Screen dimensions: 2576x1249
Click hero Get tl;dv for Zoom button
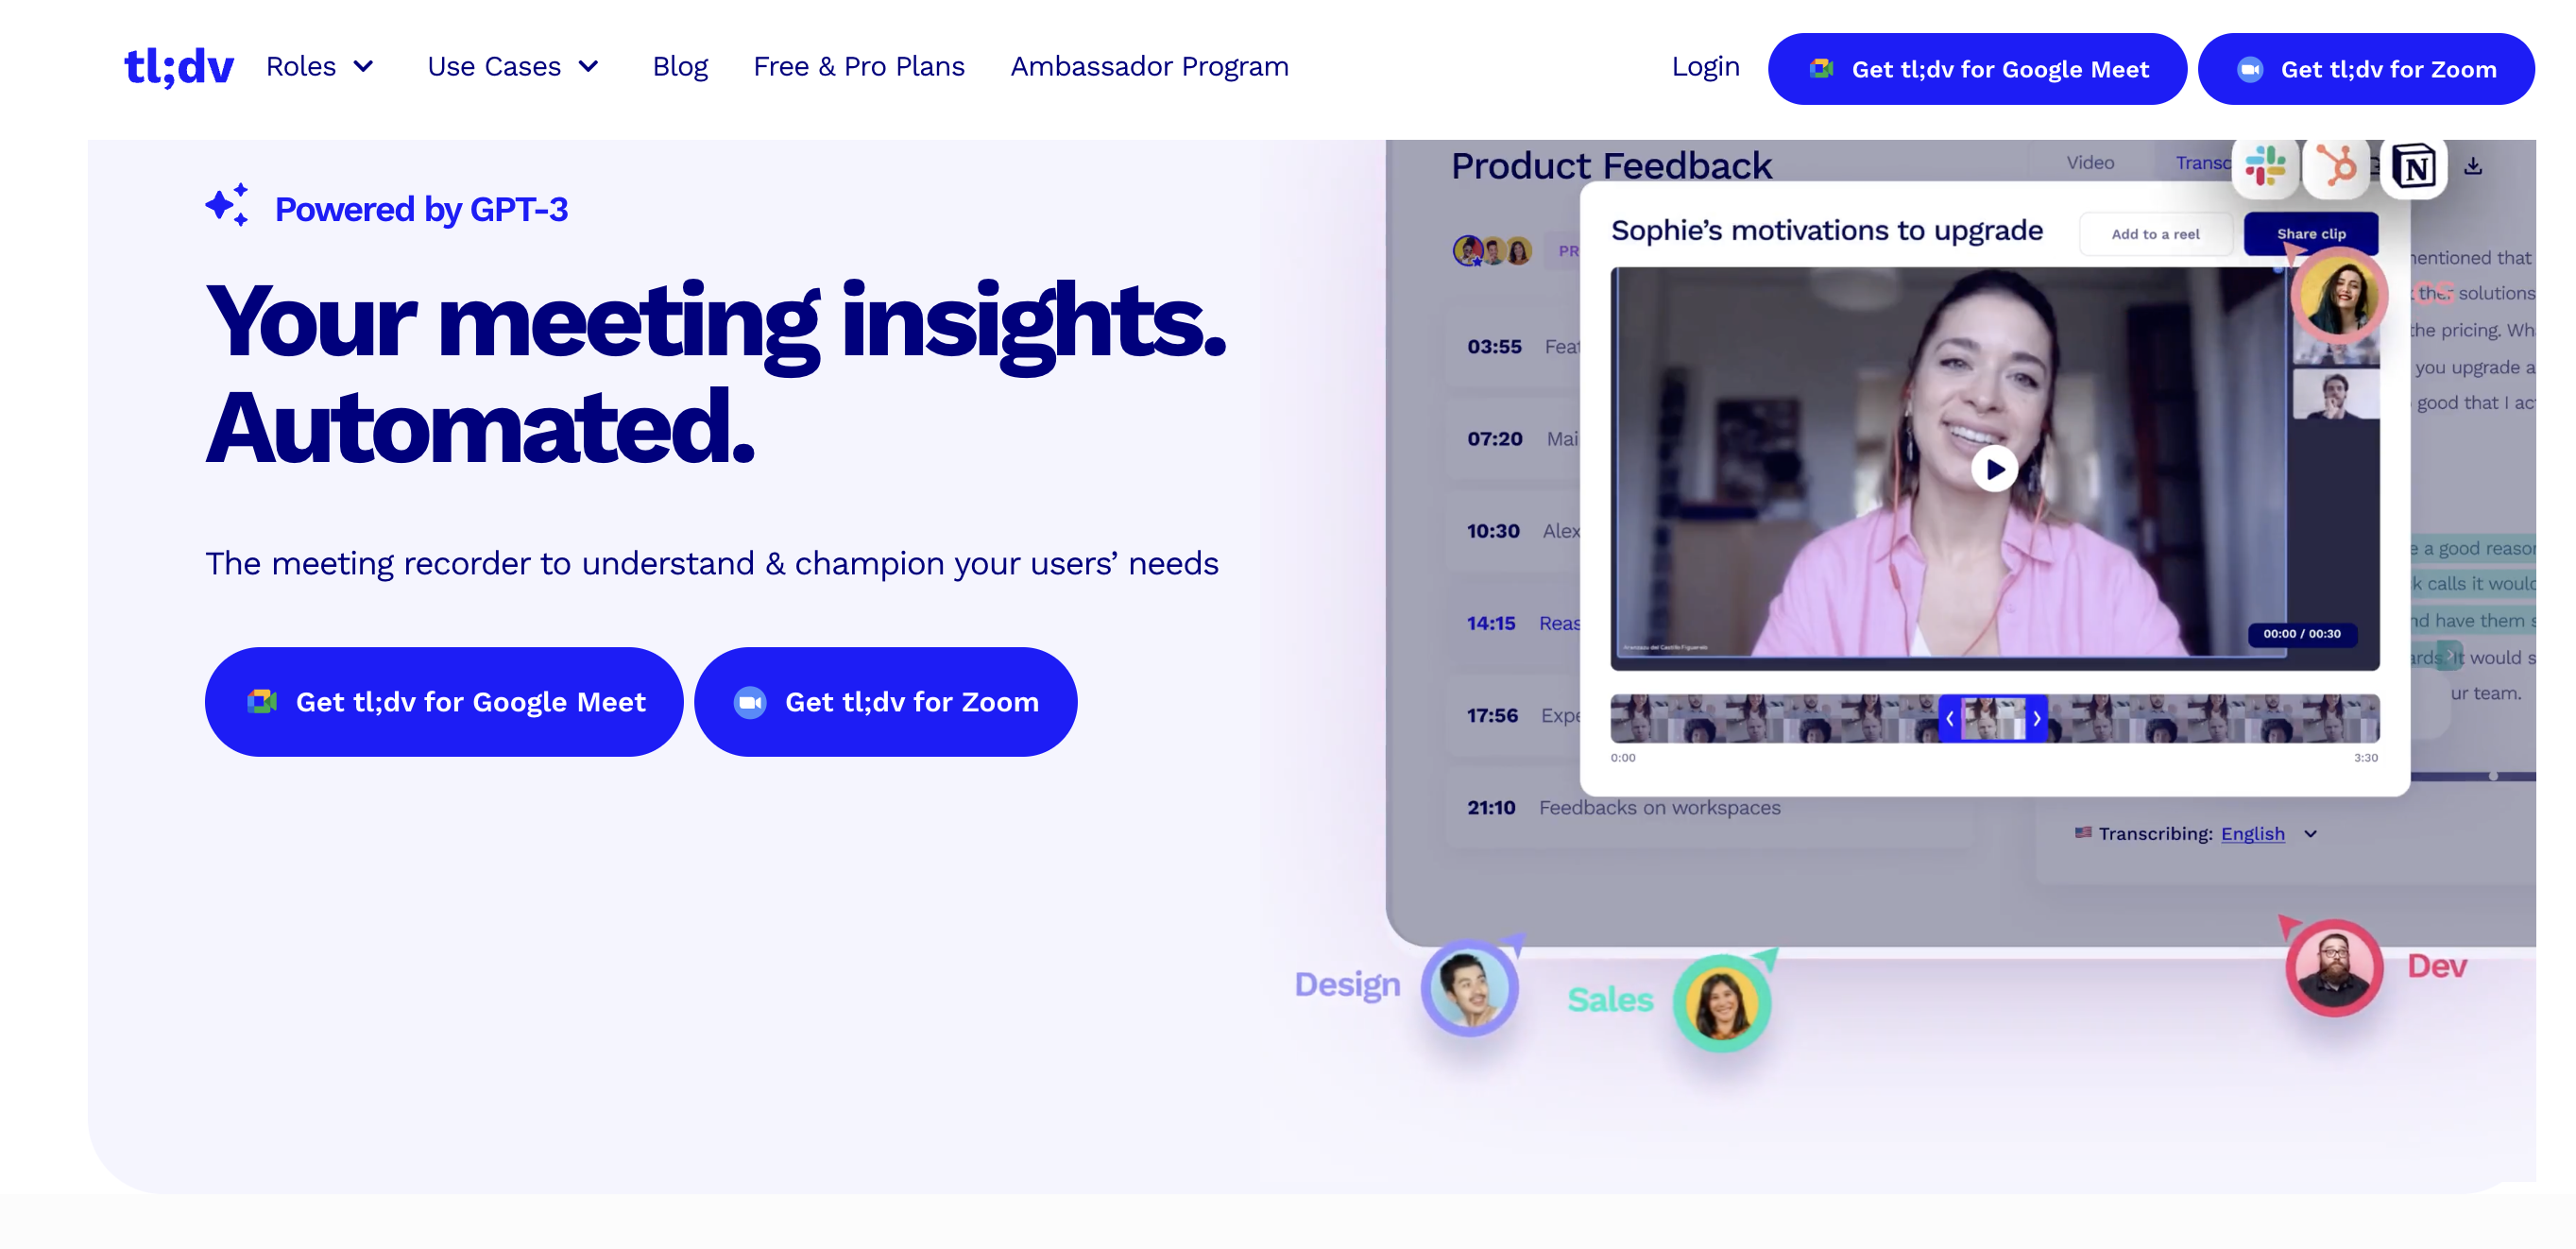coord(885,702)
